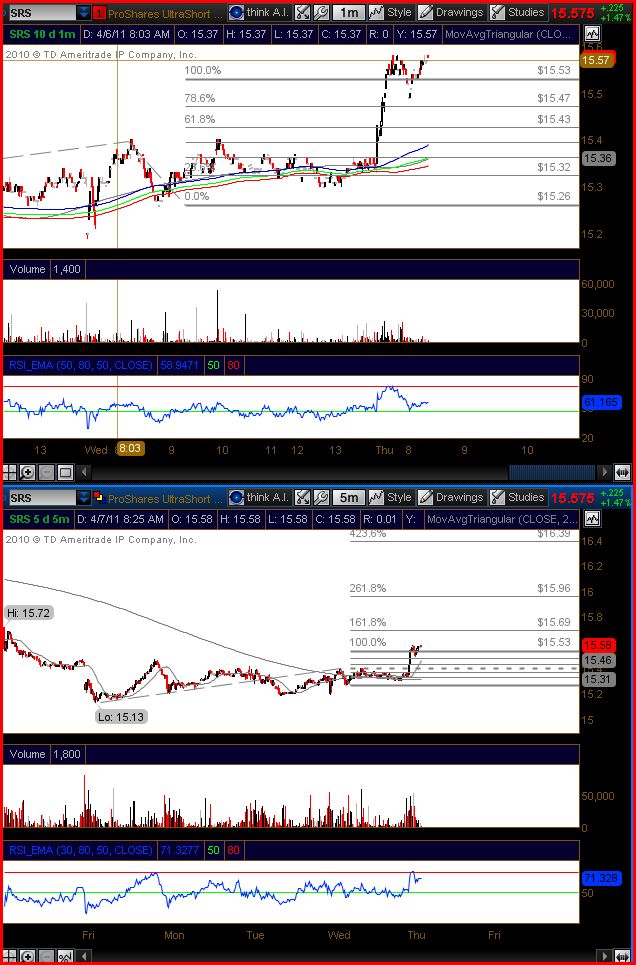
Task: Click the Volume 1,400 label
Action: [45, 269]
